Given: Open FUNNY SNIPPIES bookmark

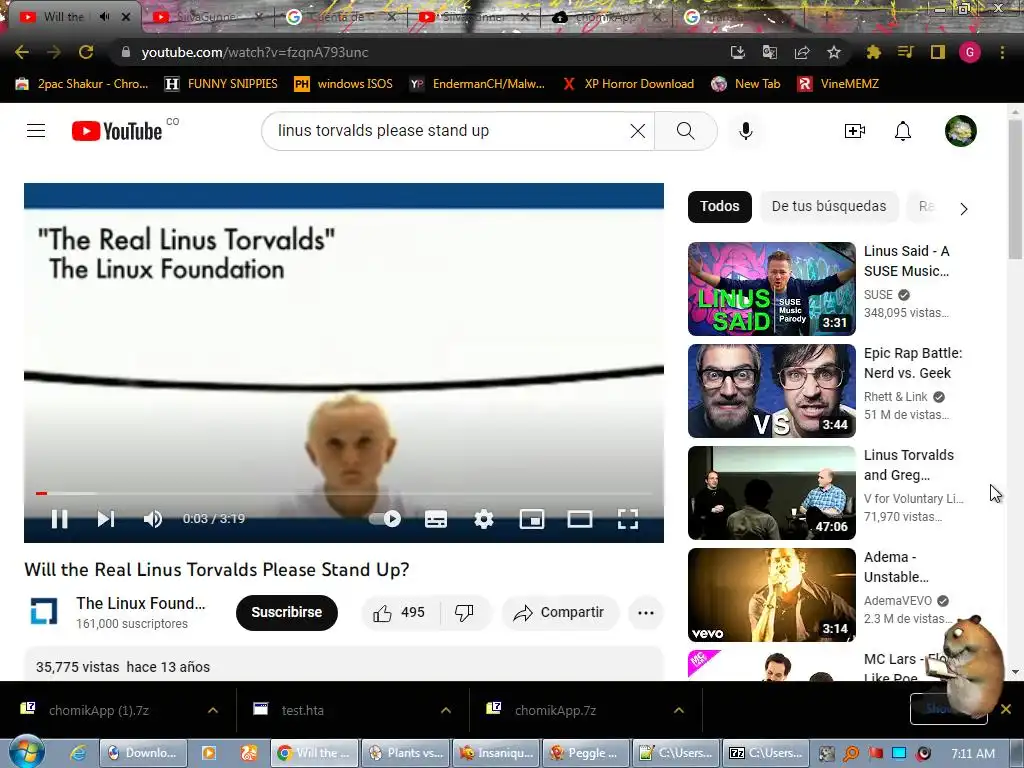Looking at the screenshot, I should [x=221, y=84].
